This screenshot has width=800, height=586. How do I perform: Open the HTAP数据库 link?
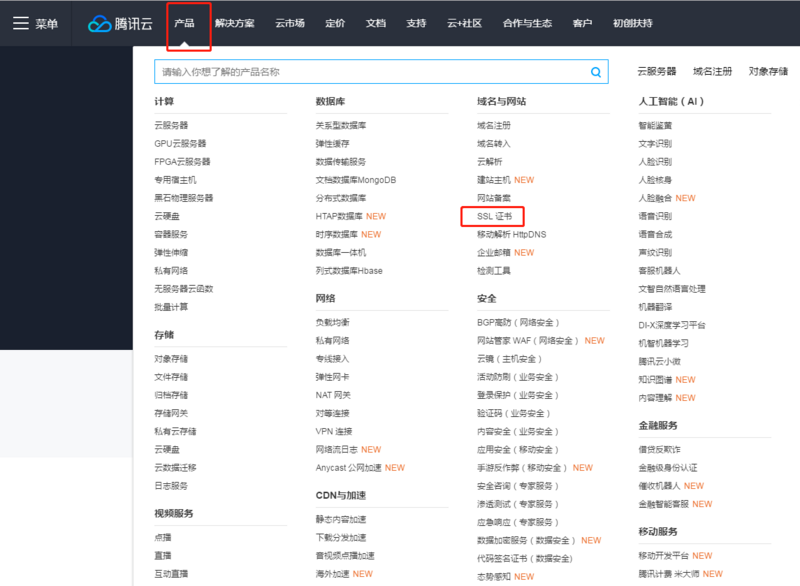[x=339, y=216]
